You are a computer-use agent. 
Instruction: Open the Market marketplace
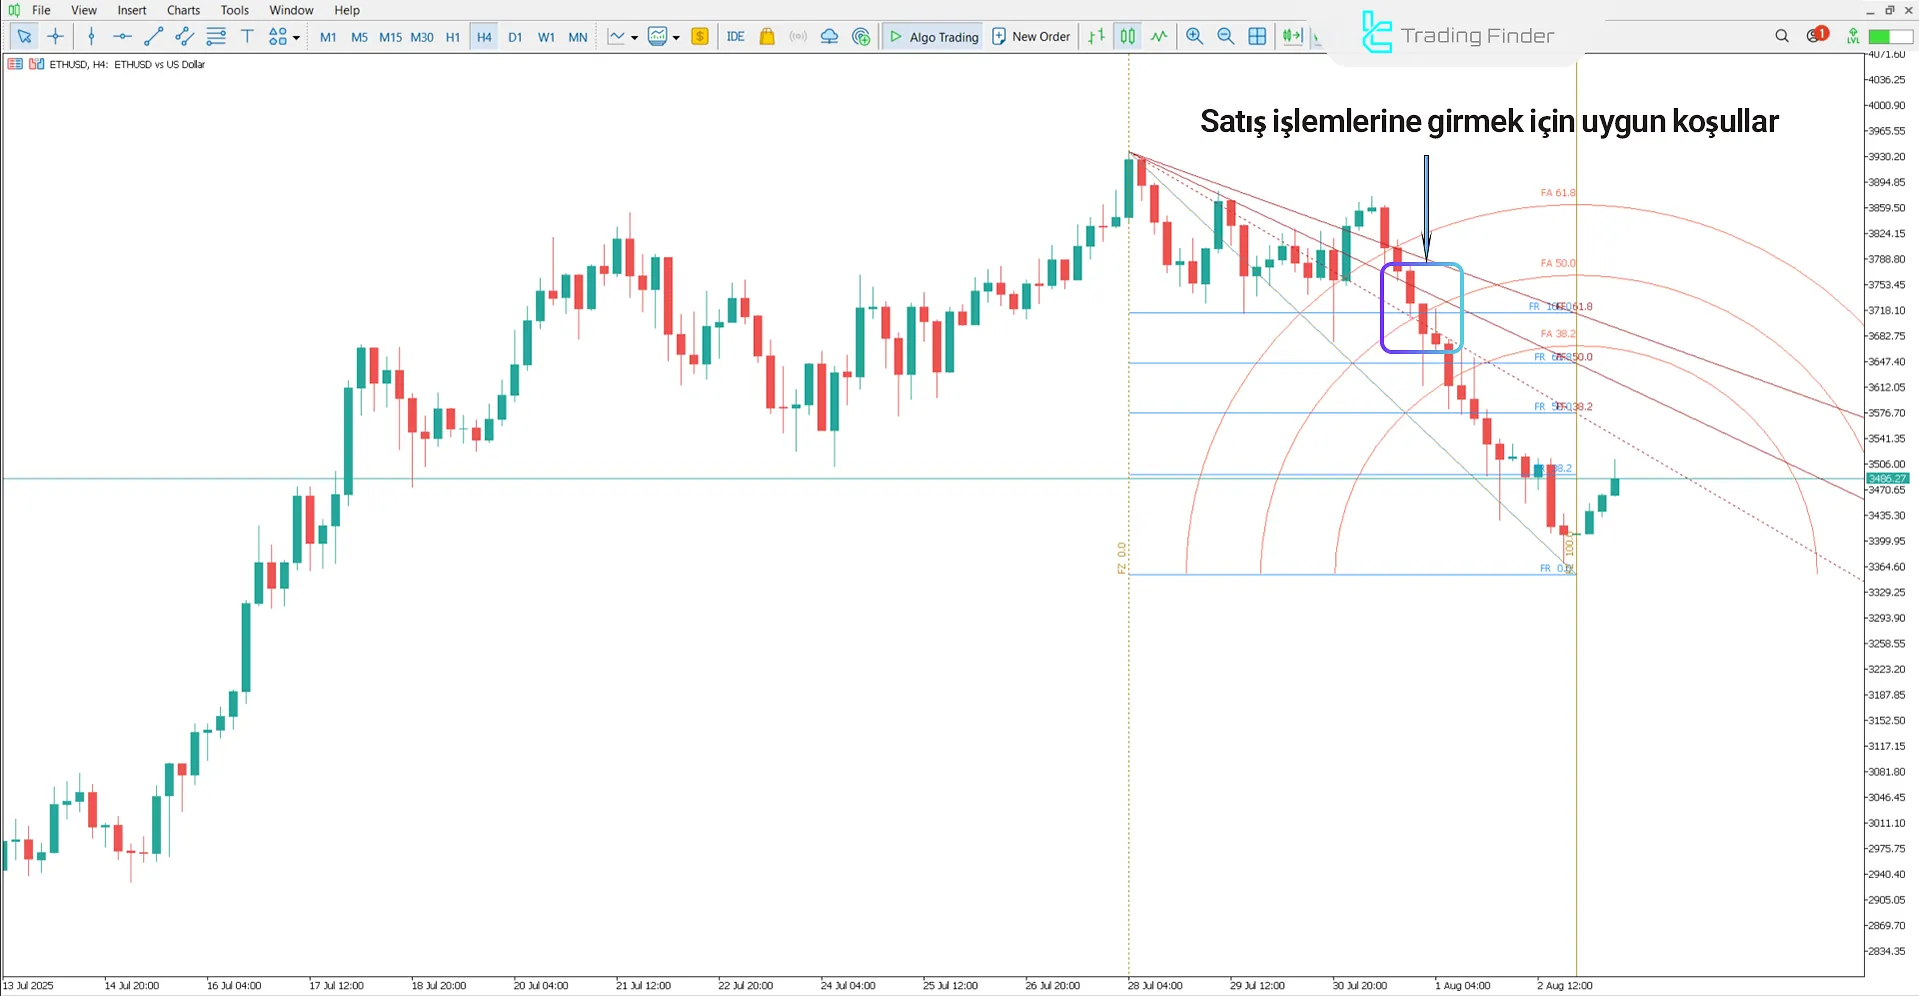pyautogui.click(x=766, y=36)
